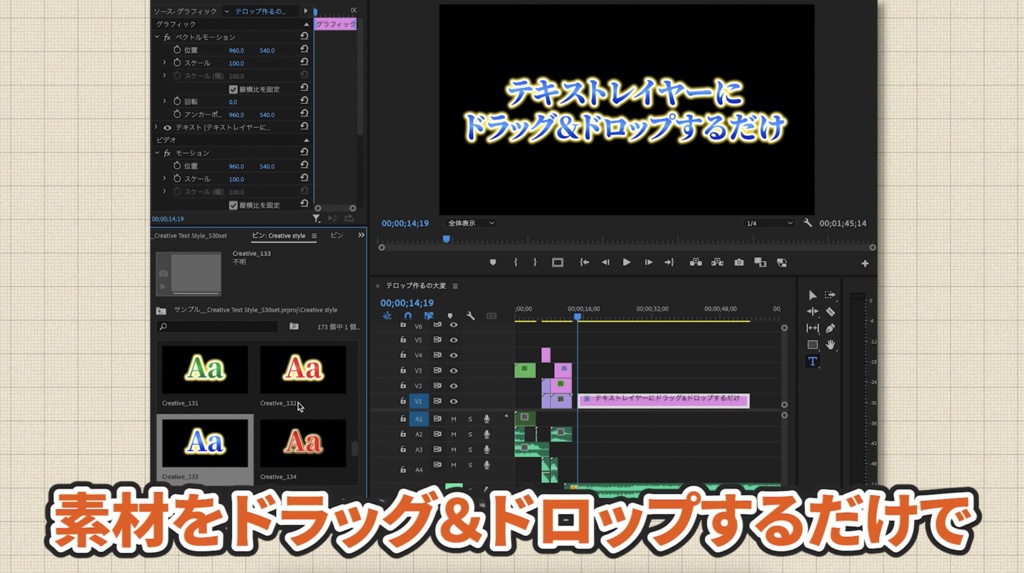Expand the Text layer effect
Viewport: 1024px width, 573px height.
(157, 127)
